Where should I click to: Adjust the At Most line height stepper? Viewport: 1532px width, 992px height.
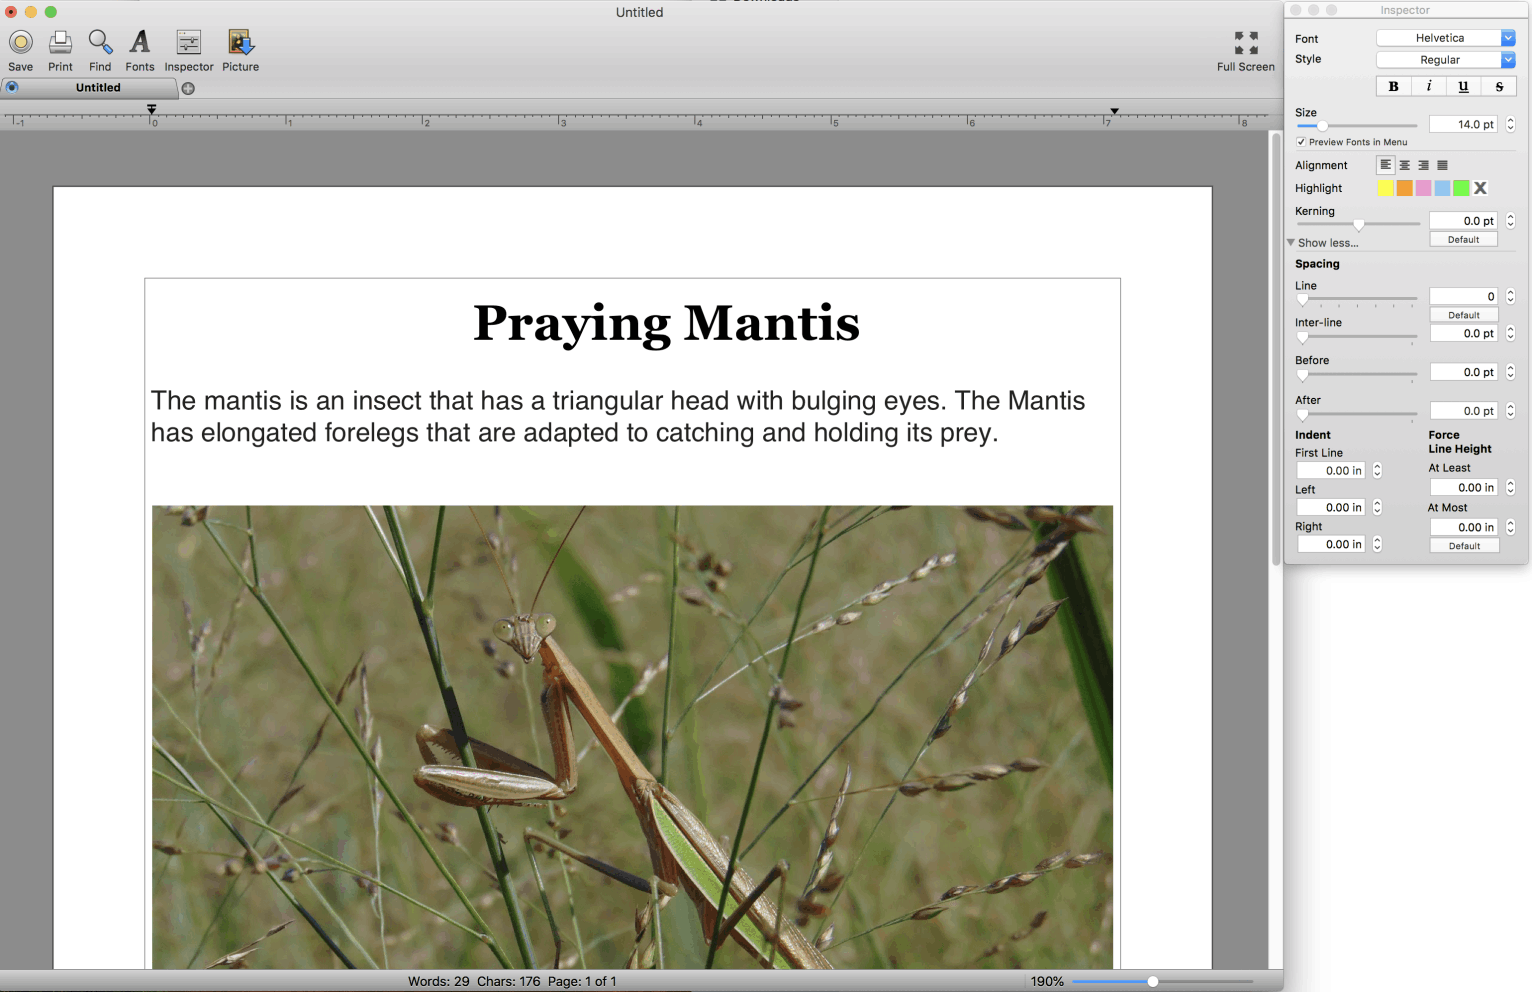pyautogui.click(x=1510, y=527)
